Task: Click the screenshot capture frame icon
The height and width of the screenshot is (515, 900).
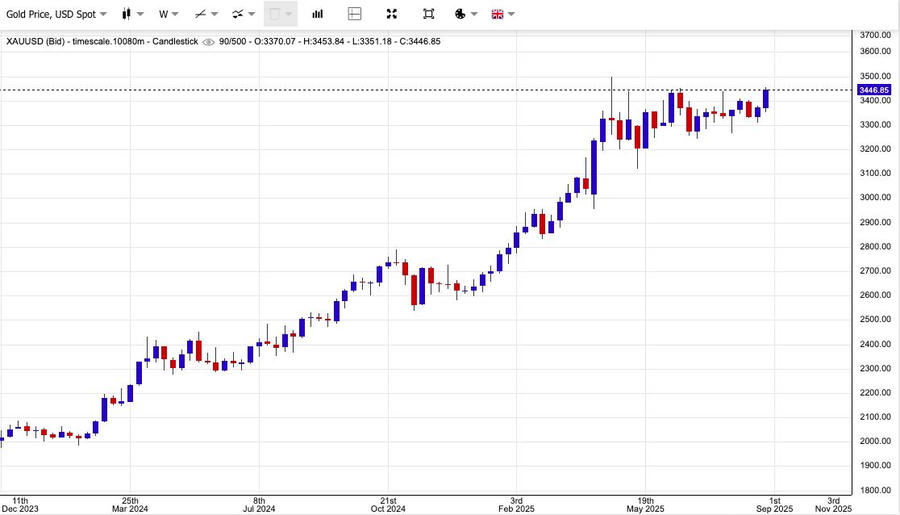Action: (428, 14)
